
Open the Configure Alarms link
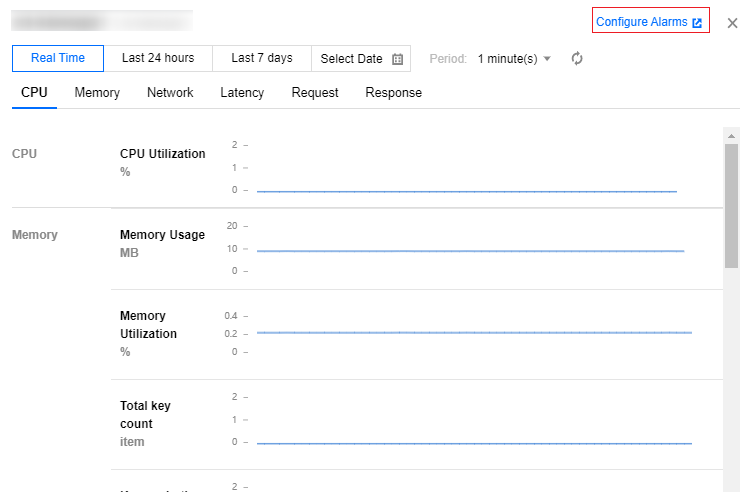click(x=642, y=22)
